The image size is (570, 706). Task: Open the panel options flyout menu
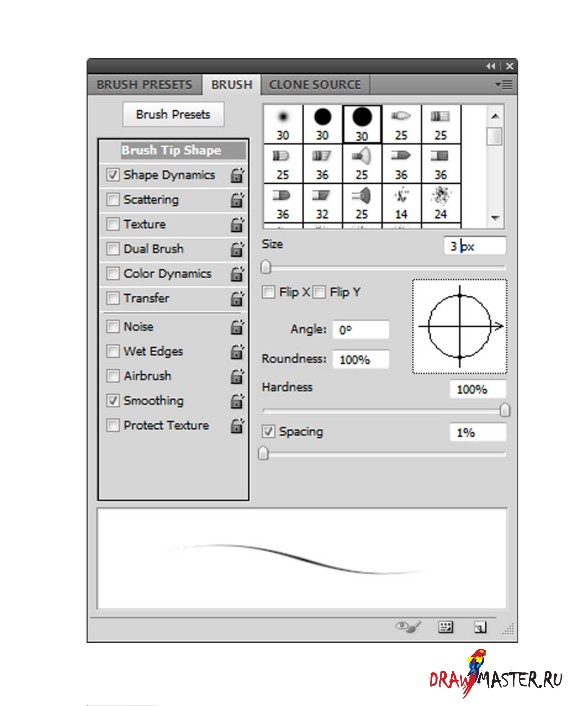[x=504, y=84]
